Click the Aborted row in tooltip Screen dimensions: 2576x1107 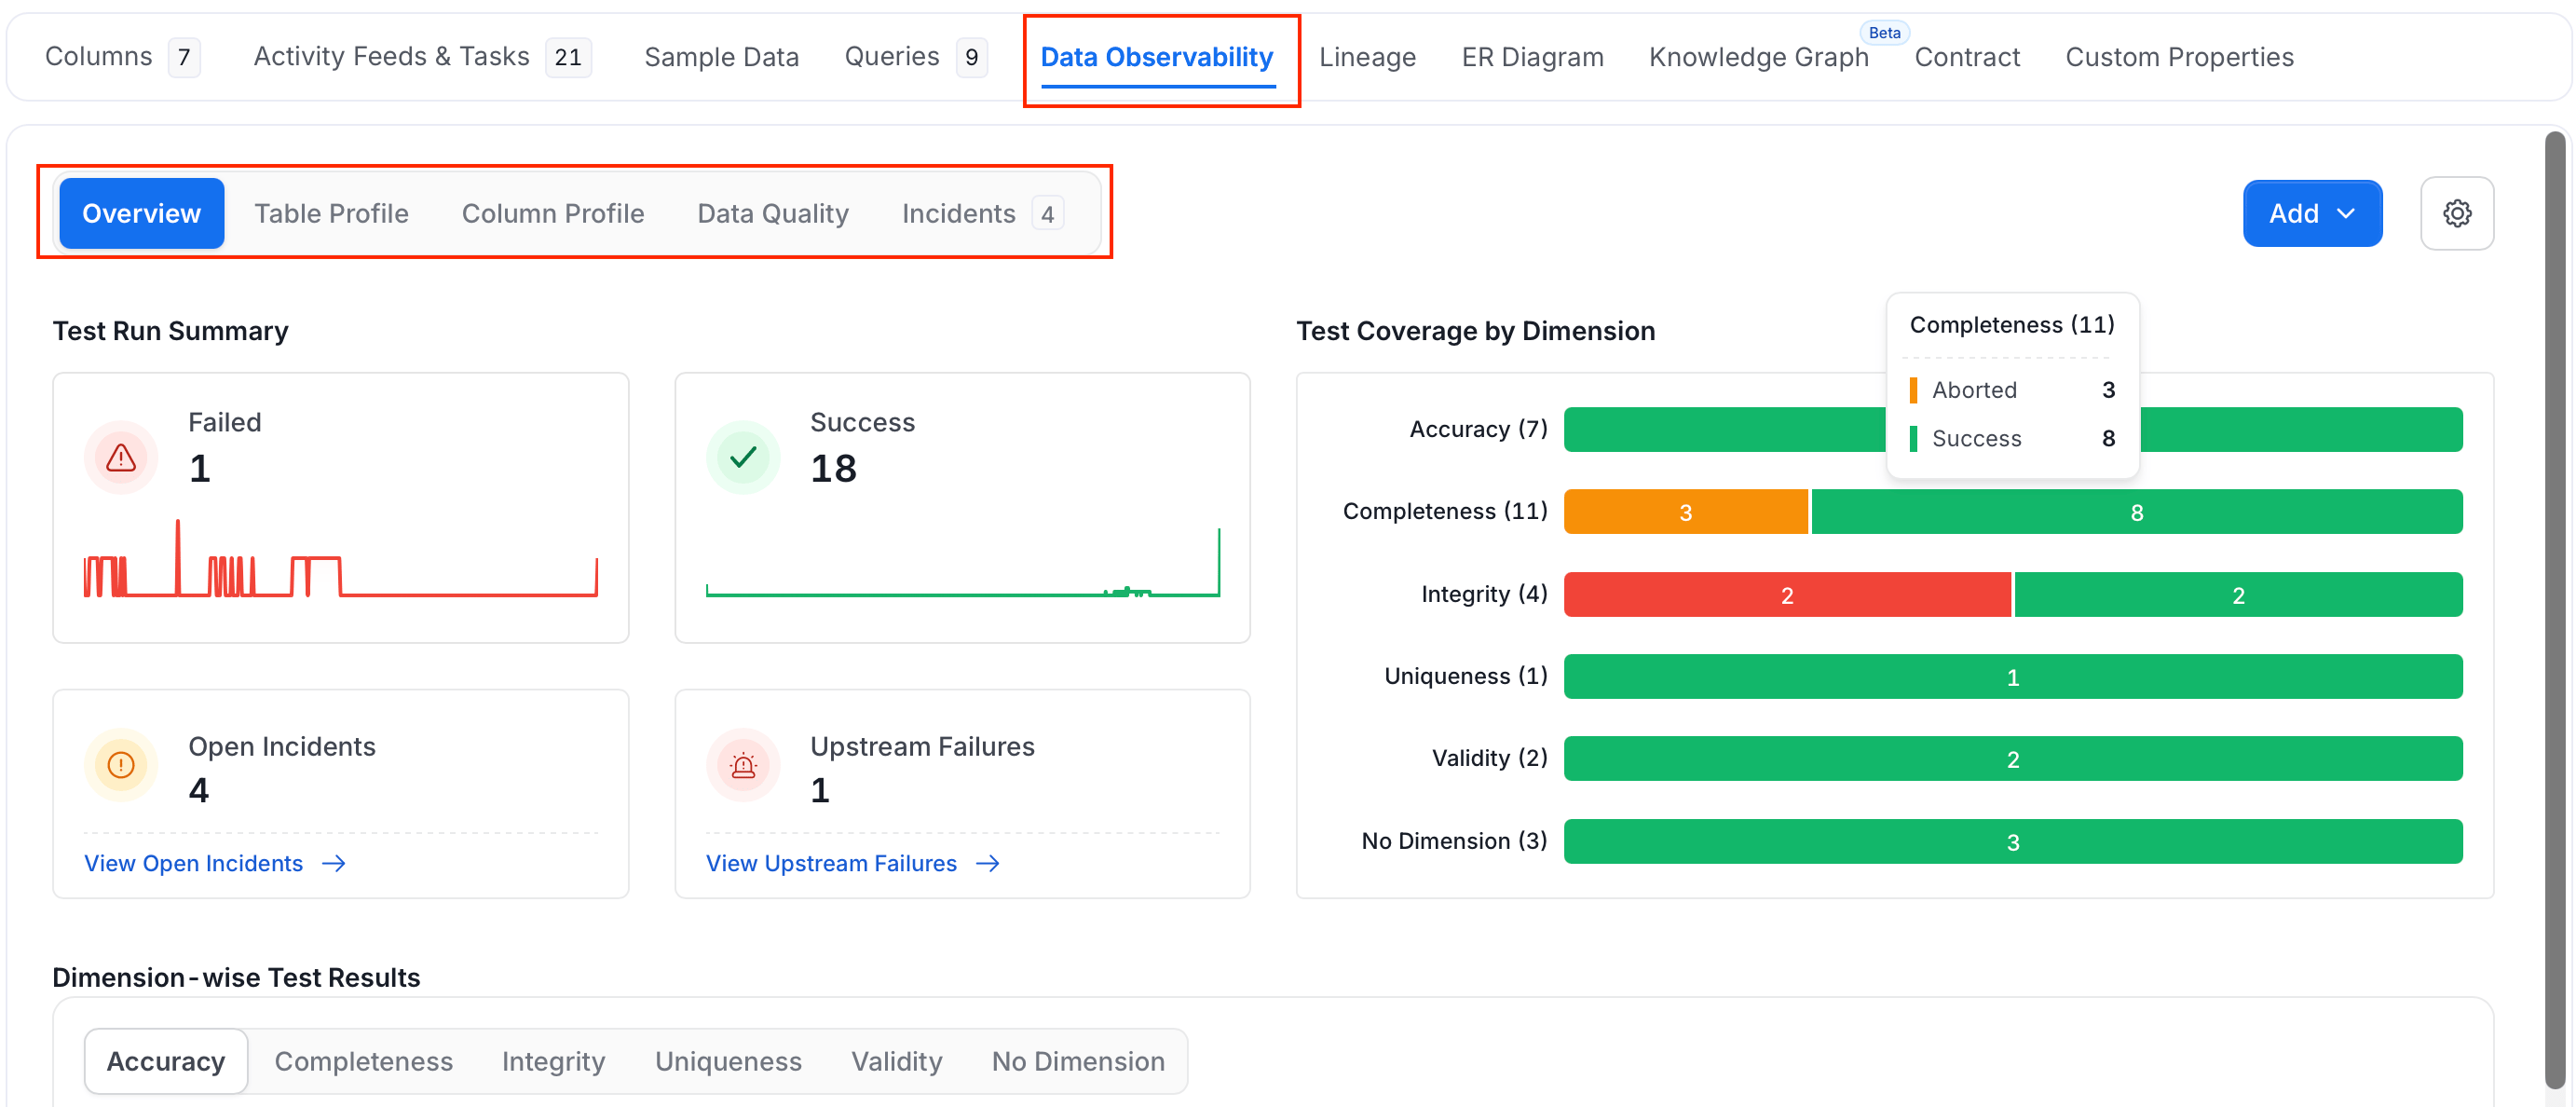pyautogui.click(x=2012, y=390)
